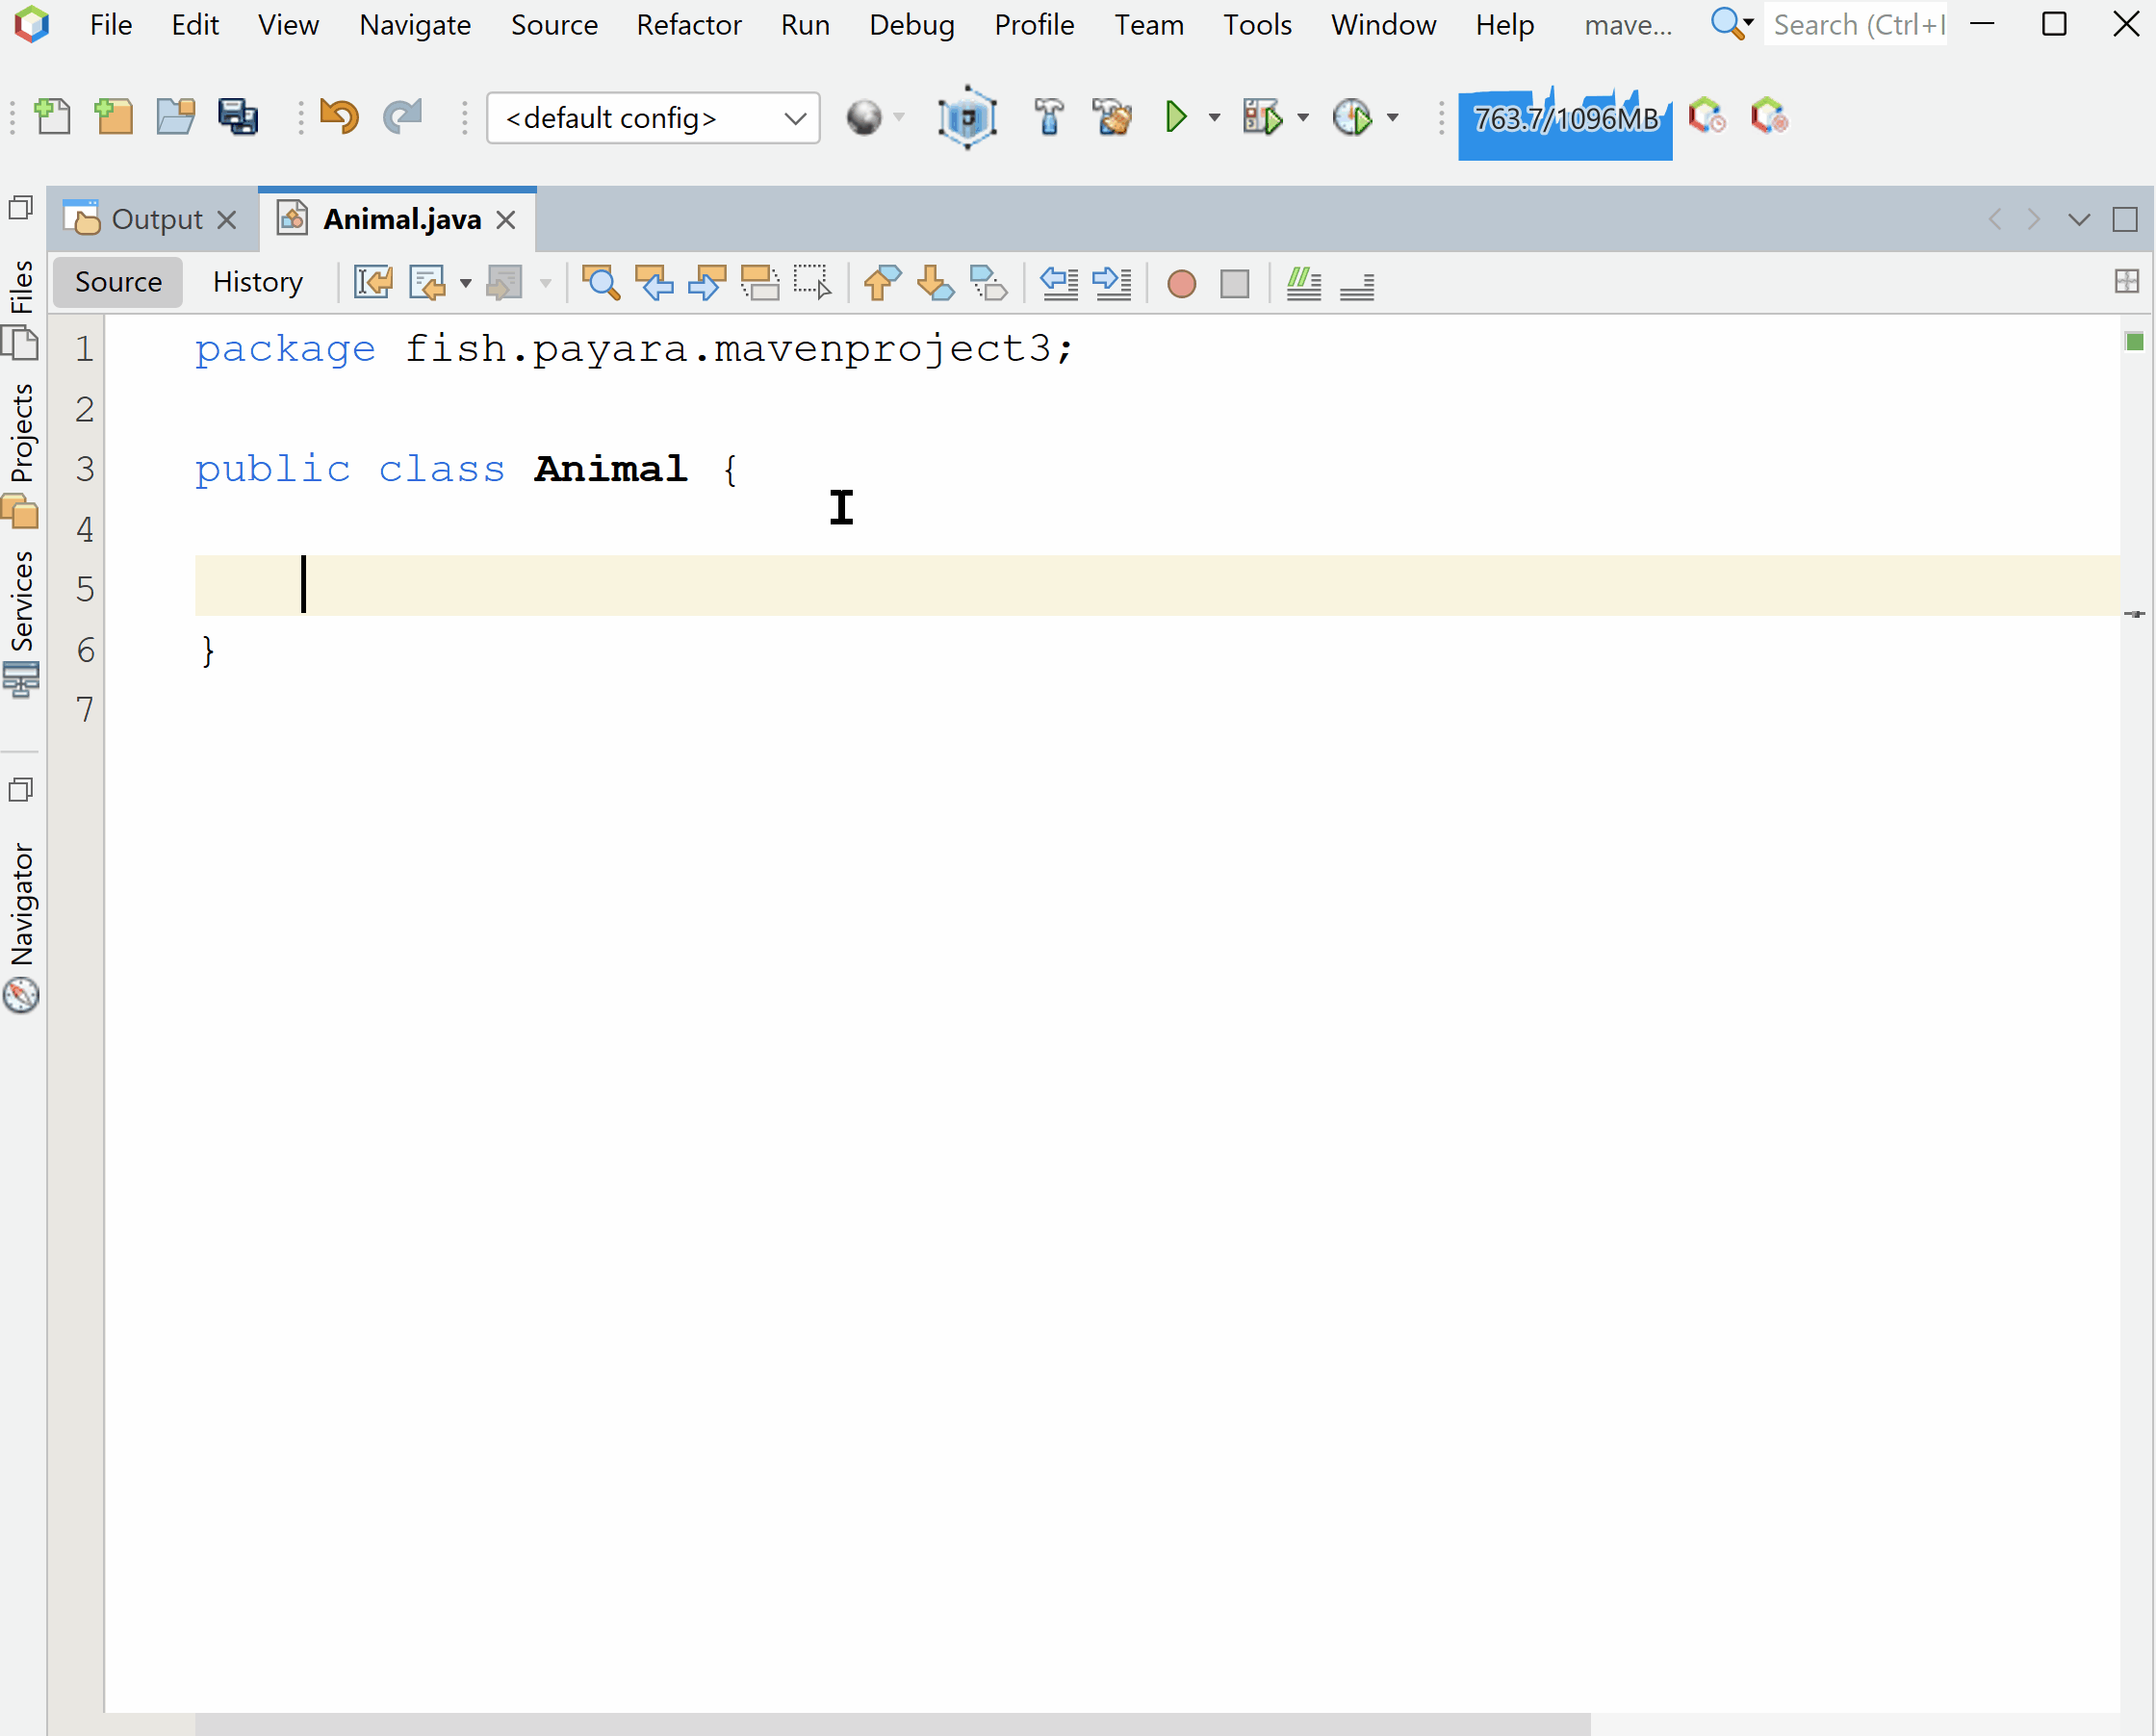This screenshot has height=1736, width=2156.
Task: Click Clean and Build Project icon
Action: (x=1111, y=117)
